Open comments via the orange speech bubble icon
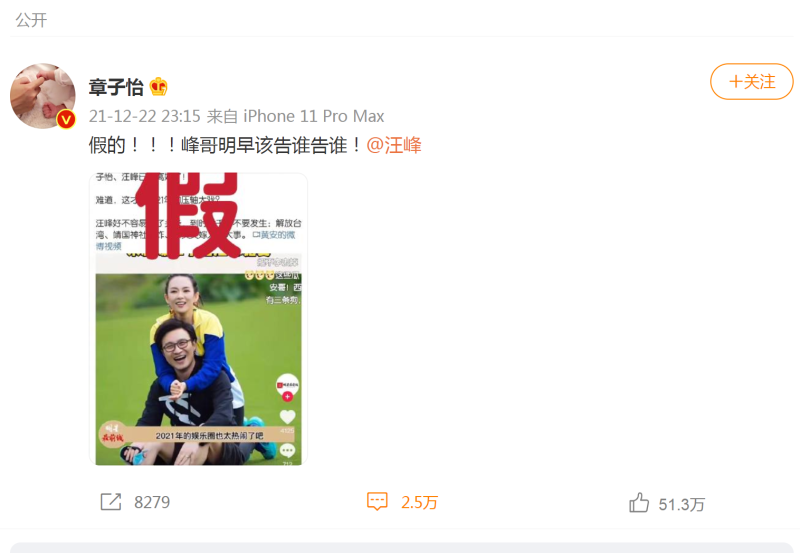800x553 pixels. pyautogui.click(x=377, y=502)
